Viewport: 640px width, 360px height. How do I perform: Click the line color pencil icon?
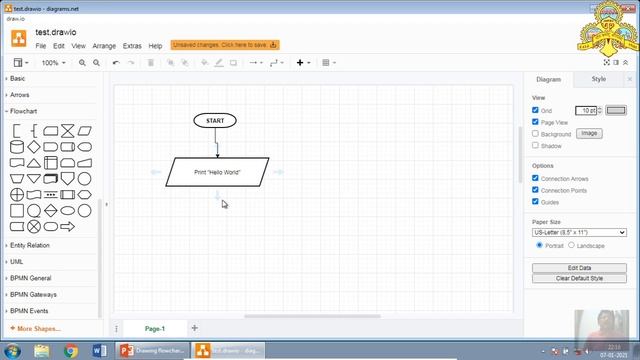(219, 63)
